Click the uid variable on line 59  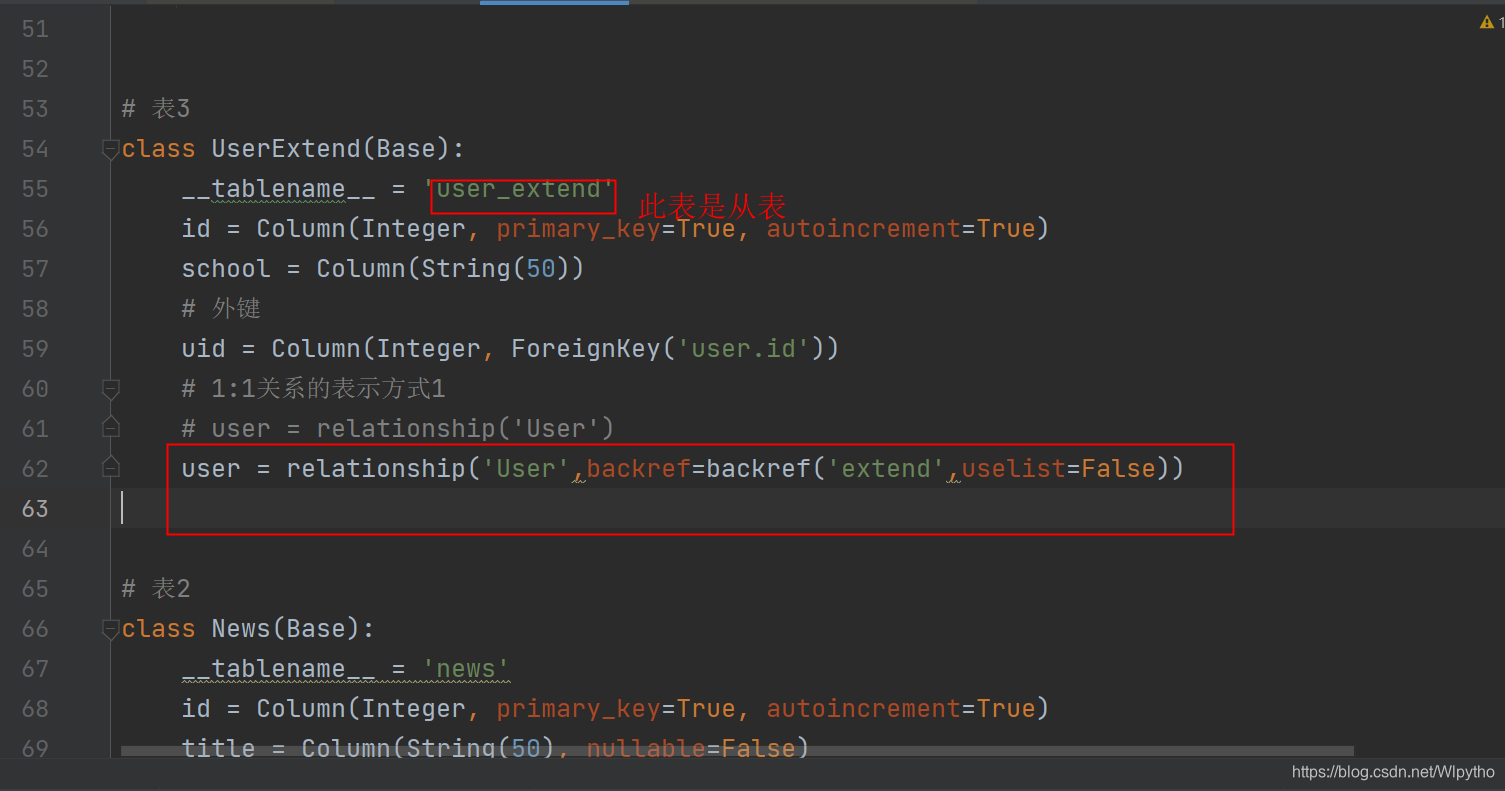pos(204,349)
